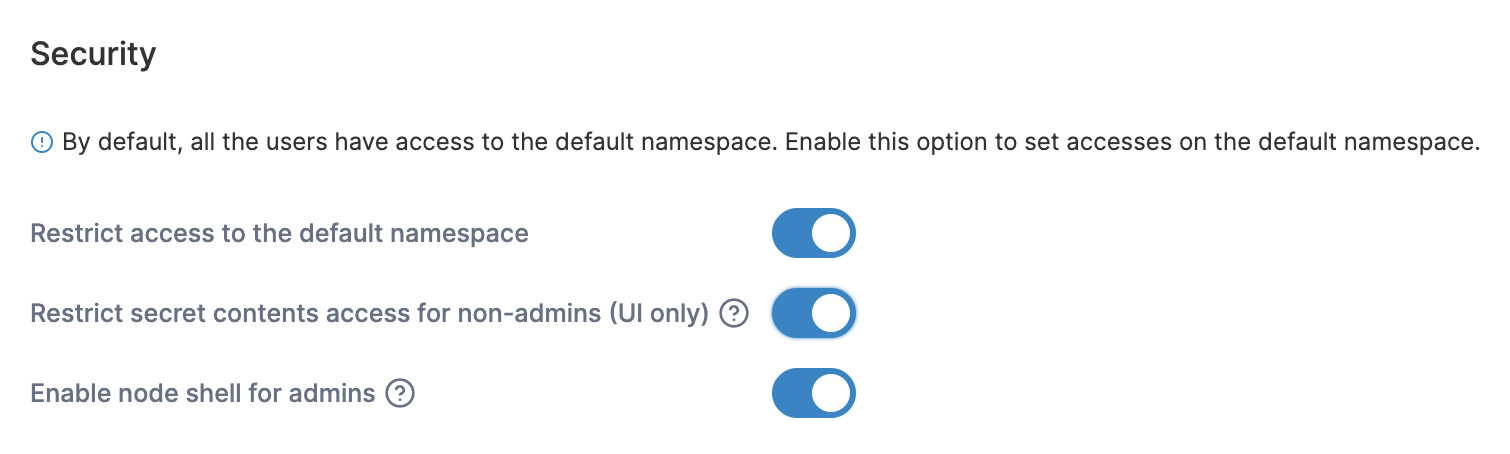Click the sentence starting 'By default, all the users'
Viewport: 1510px width, 454px height.
click(x=419, y=143)
